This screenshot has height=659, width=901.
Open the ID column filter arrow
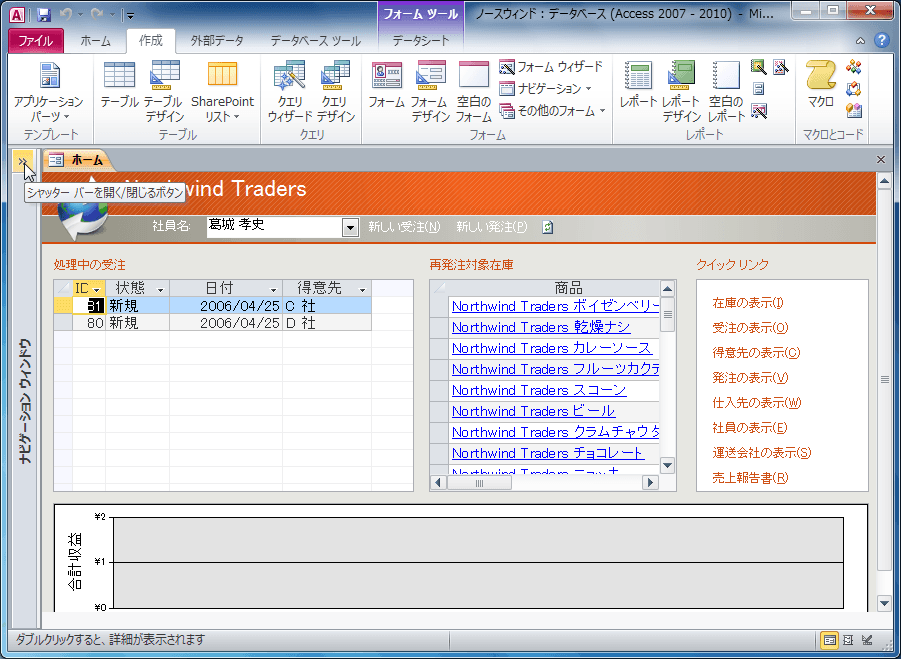point(97,290)
